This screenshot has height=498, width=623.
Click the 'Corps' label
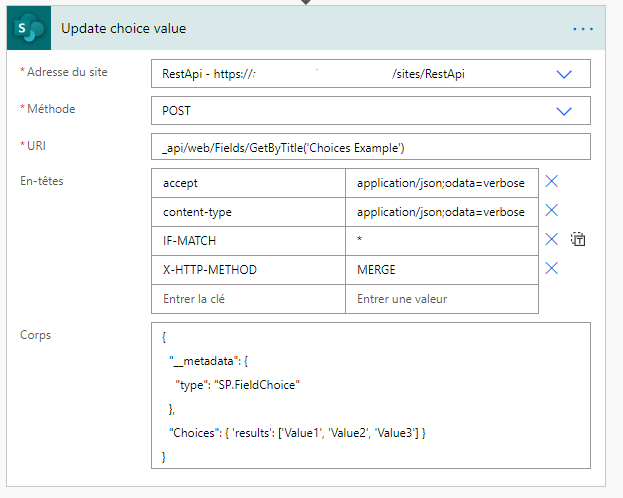coord(35,335)
